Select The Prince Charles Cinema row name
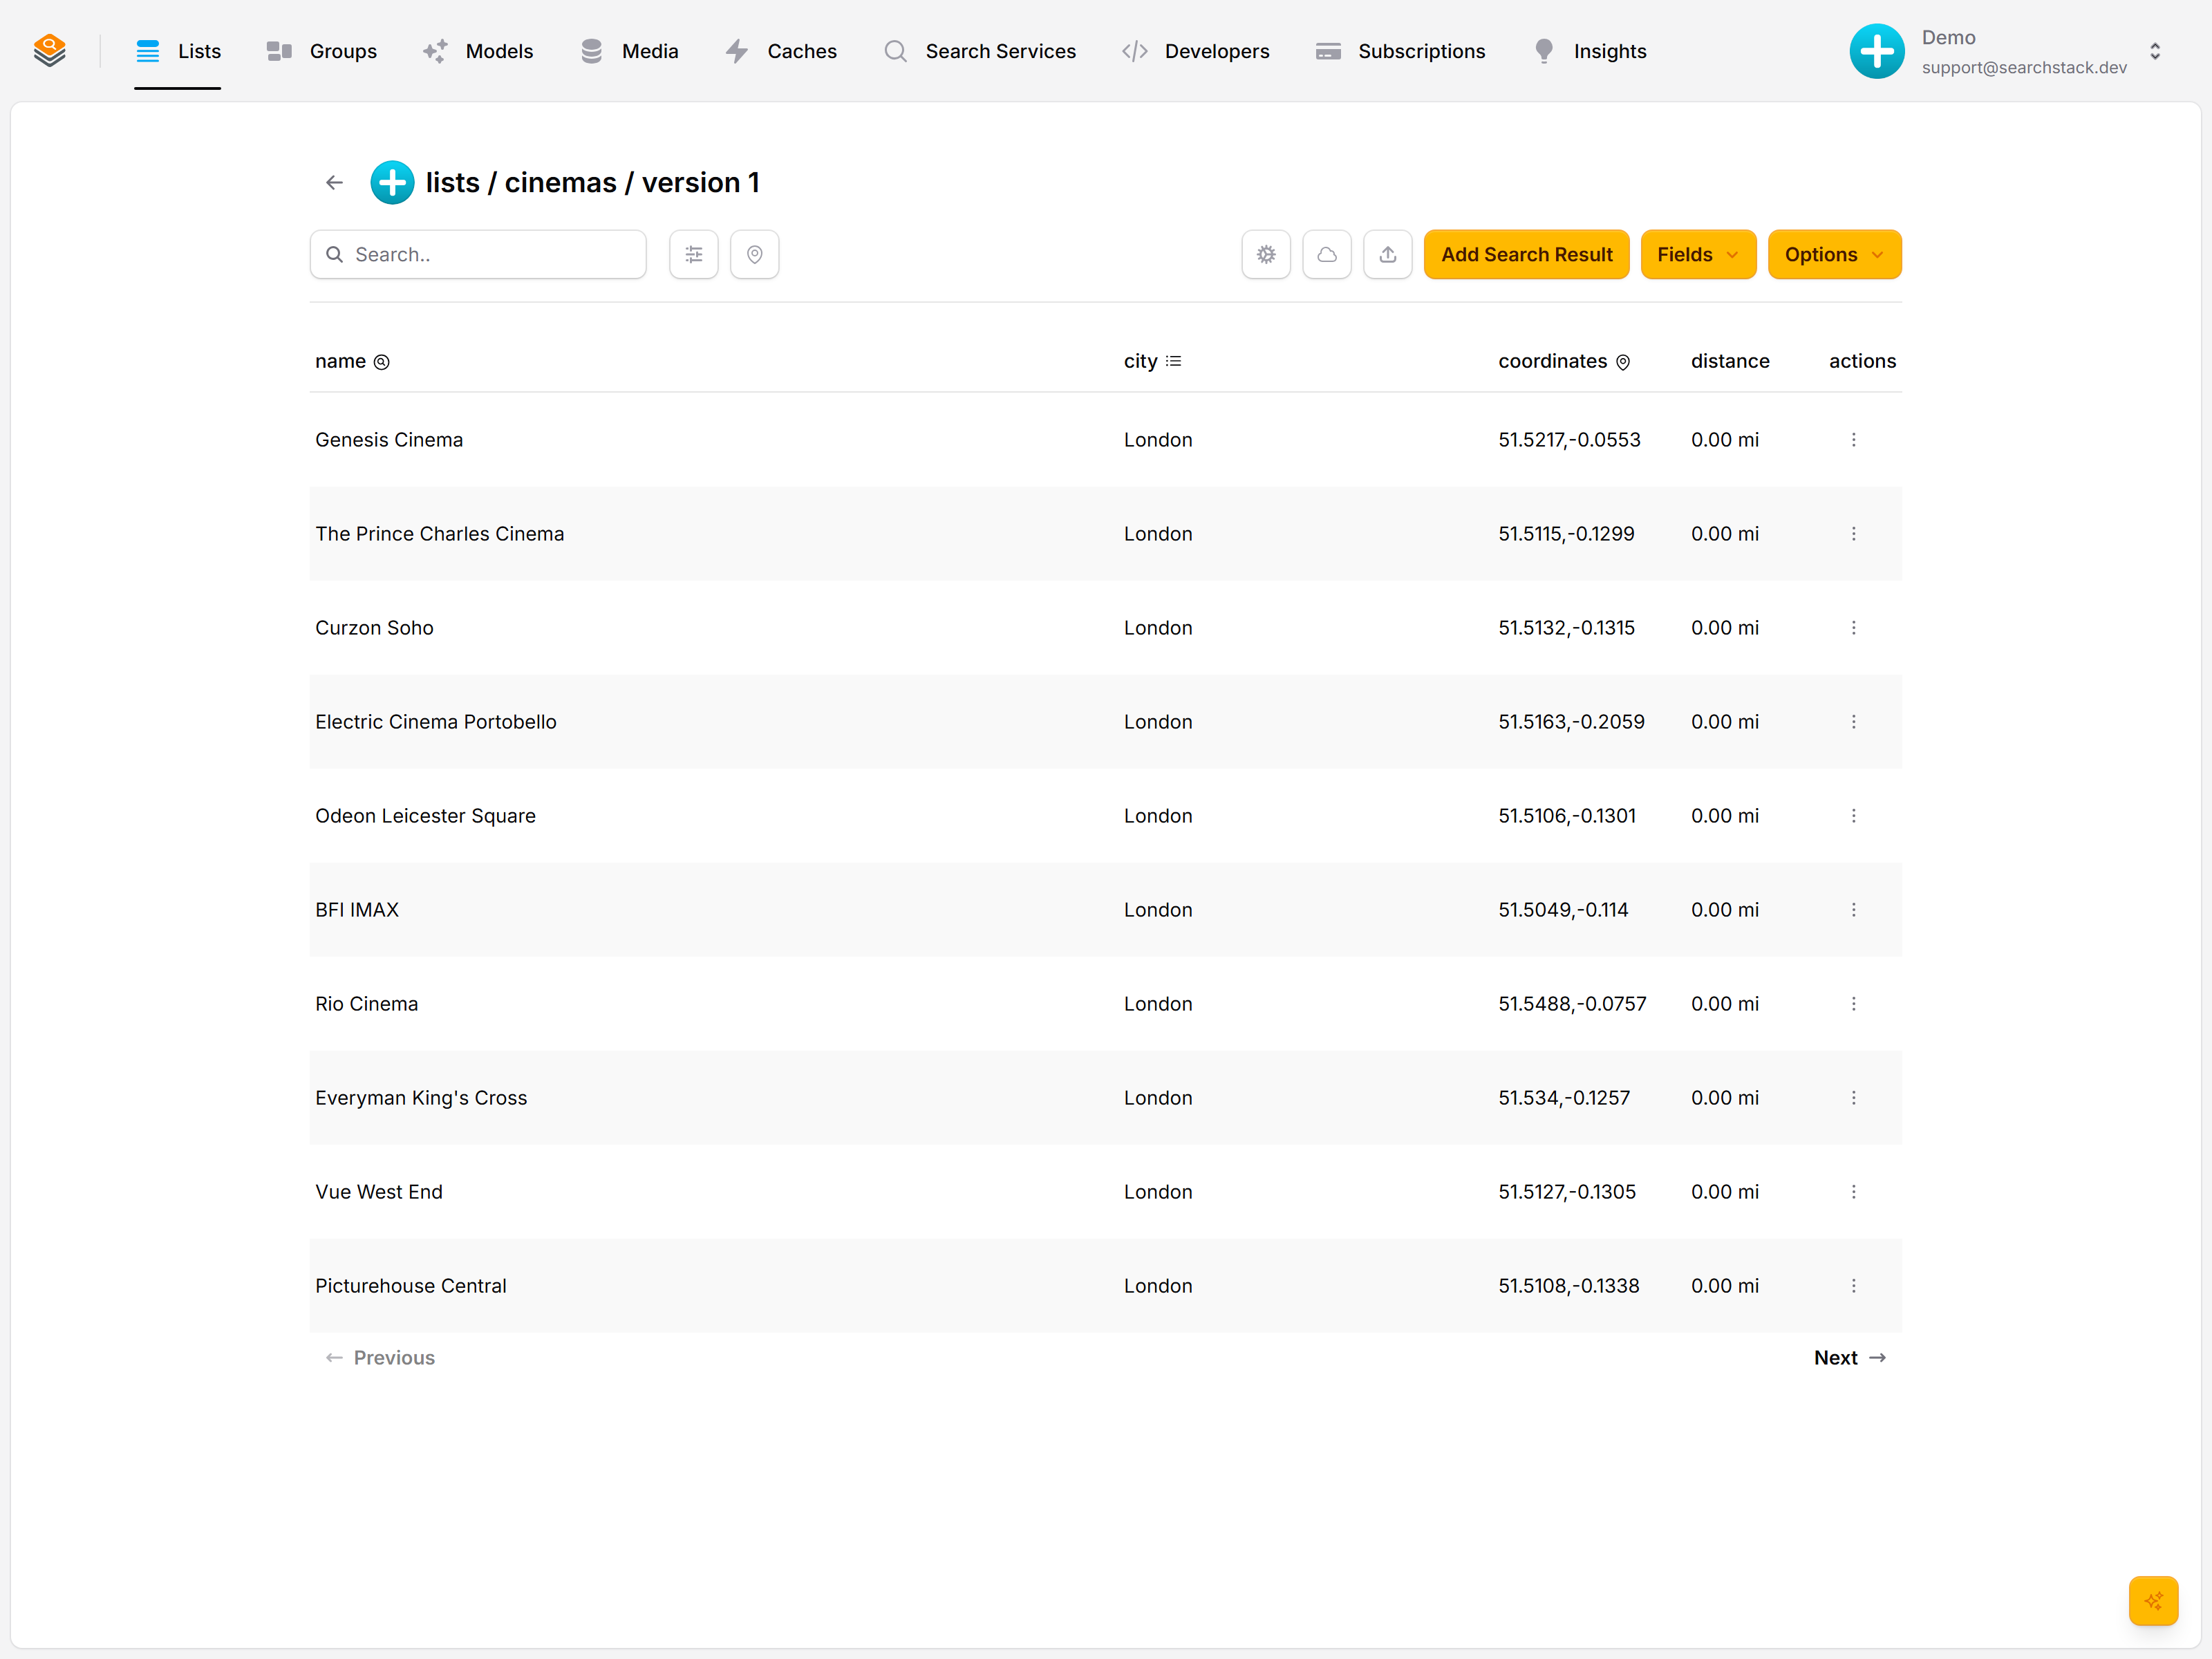This screenshot has width=2212, height=1659. coord(440,534)
